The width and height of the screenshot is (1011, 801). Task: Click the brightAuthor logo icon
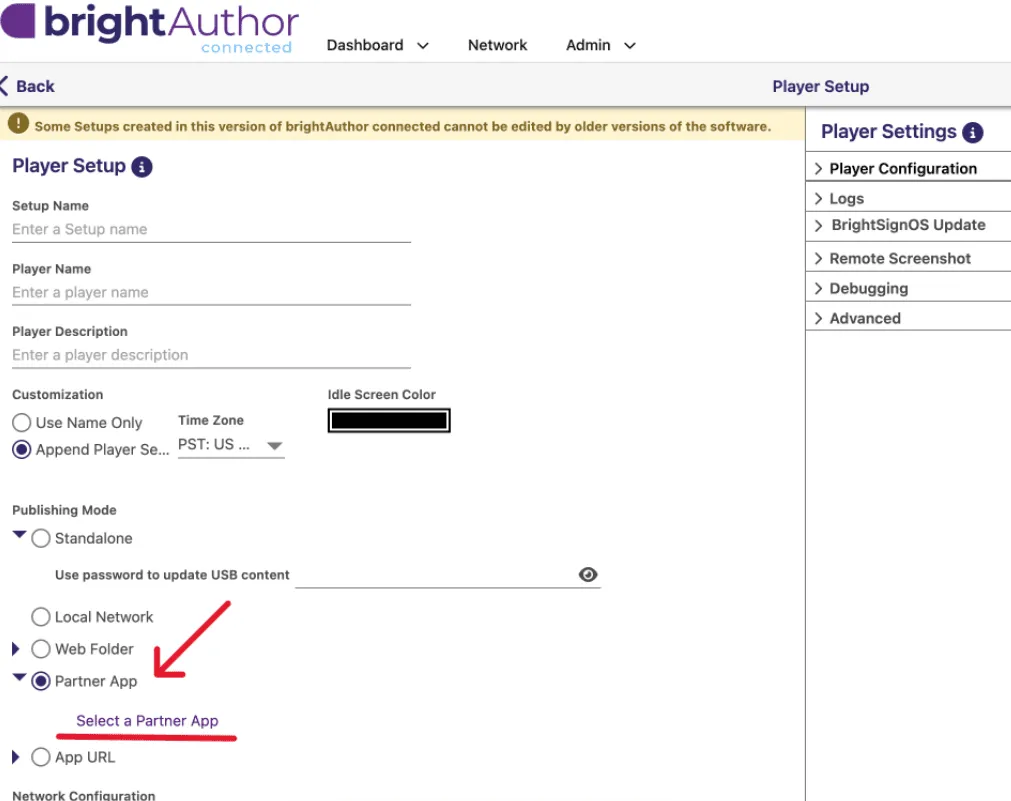click(15, 22)
